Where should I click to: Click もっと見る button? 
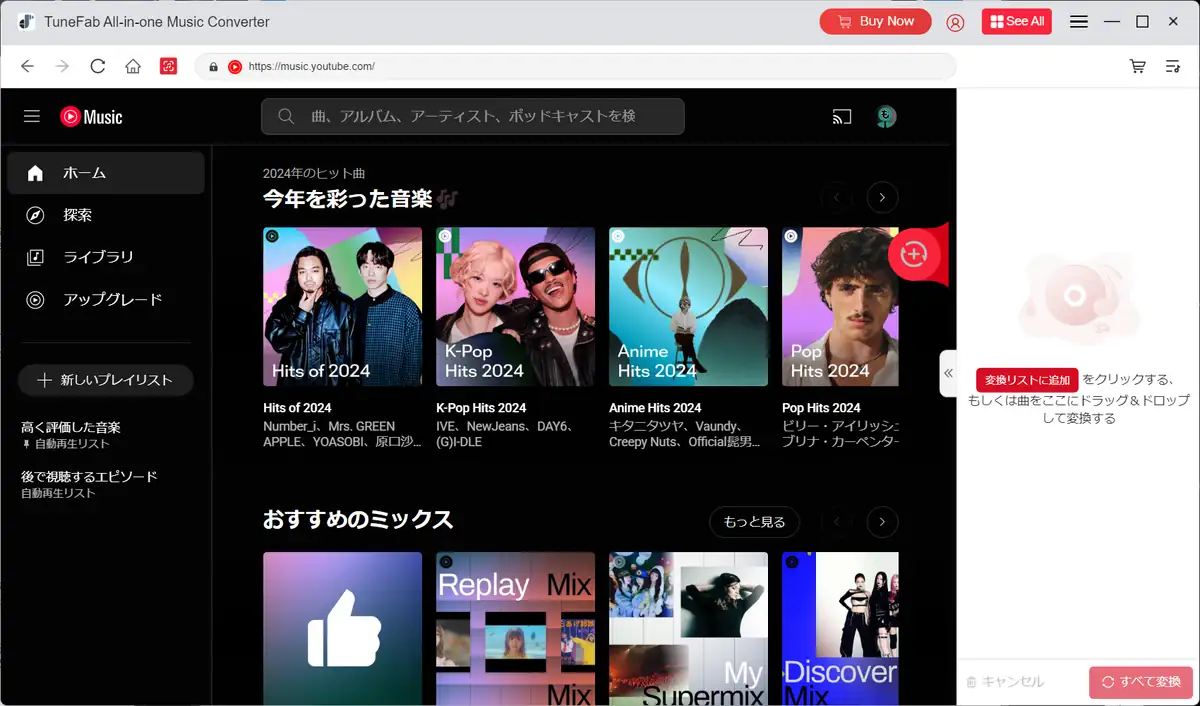(x=755, y=521)
